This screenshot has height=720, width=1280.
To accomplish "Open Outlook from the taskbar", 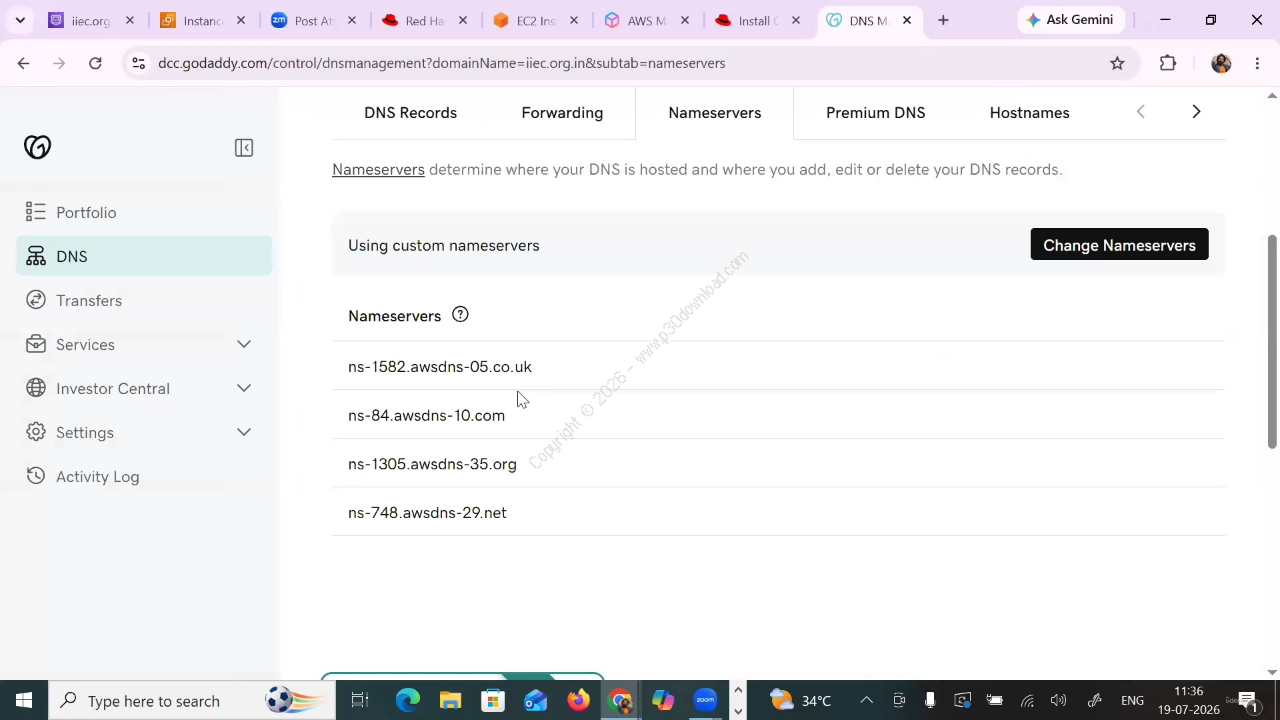I will [536, 700].
